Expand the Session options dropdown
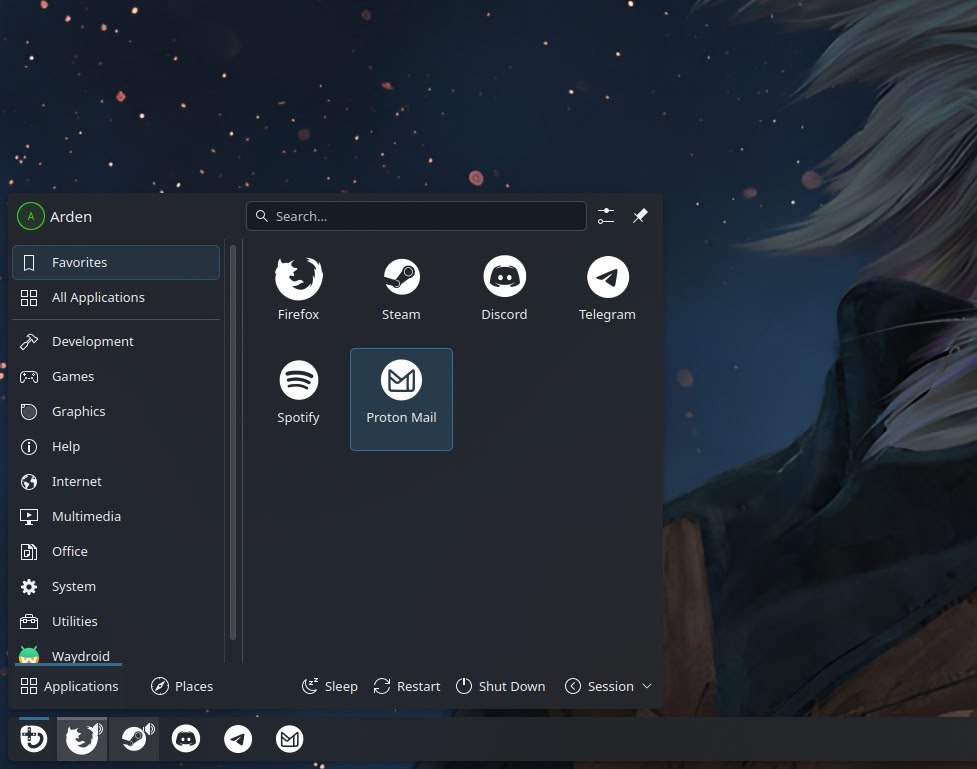The height and width of the screenshot is (769, 977). pos(608,686)
